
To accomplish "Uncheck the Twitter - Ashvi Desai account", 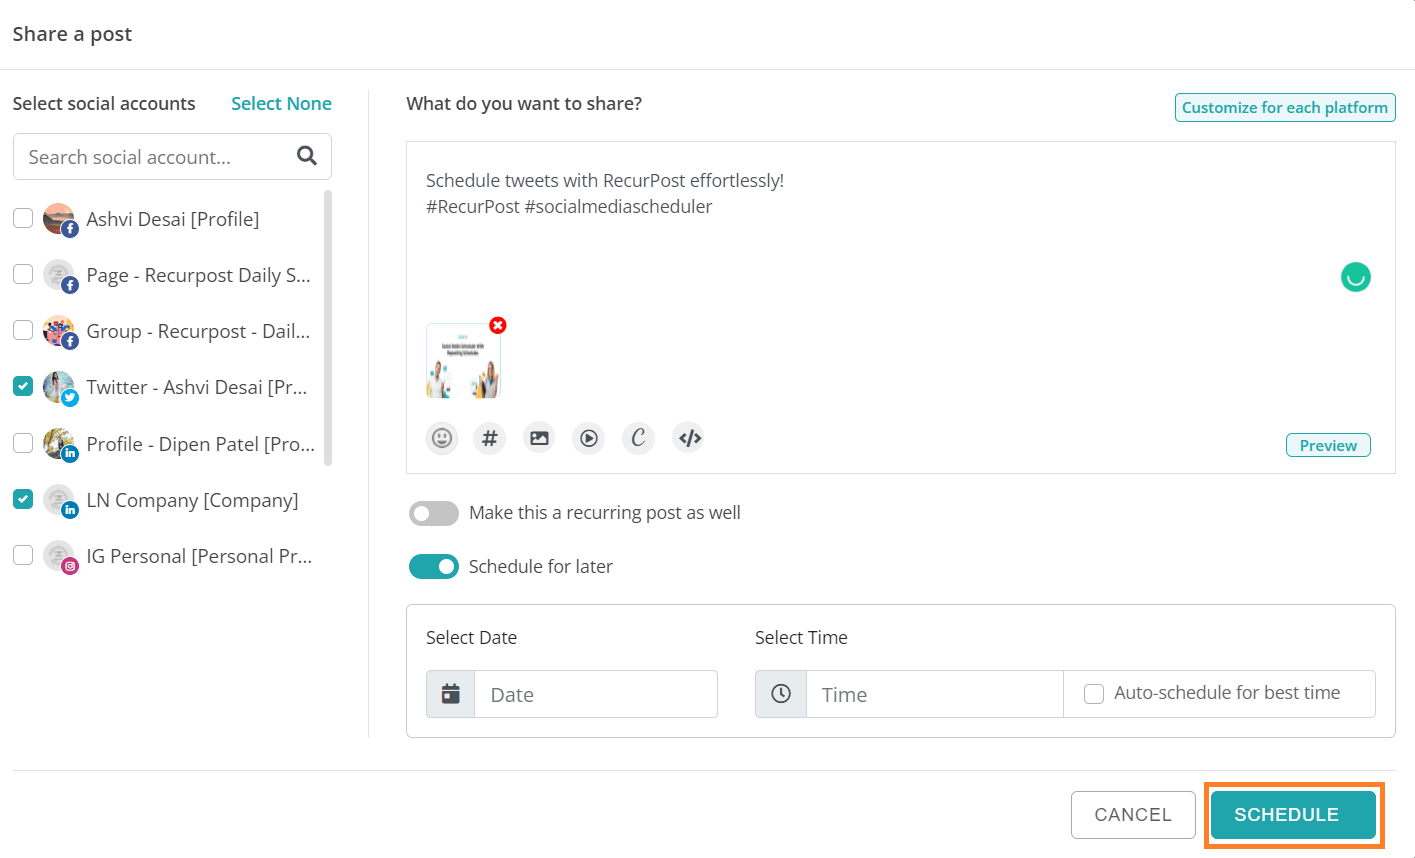I will tap(22, 385).
